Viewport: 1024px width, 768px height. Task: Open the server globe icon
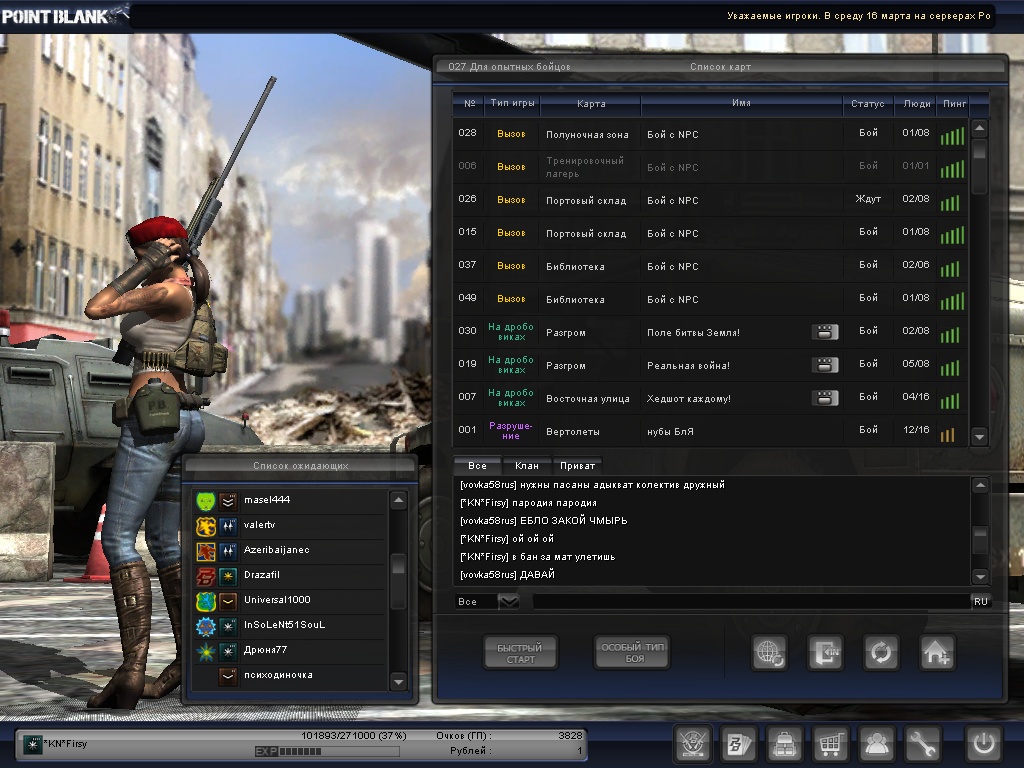[x=769, y=653]
